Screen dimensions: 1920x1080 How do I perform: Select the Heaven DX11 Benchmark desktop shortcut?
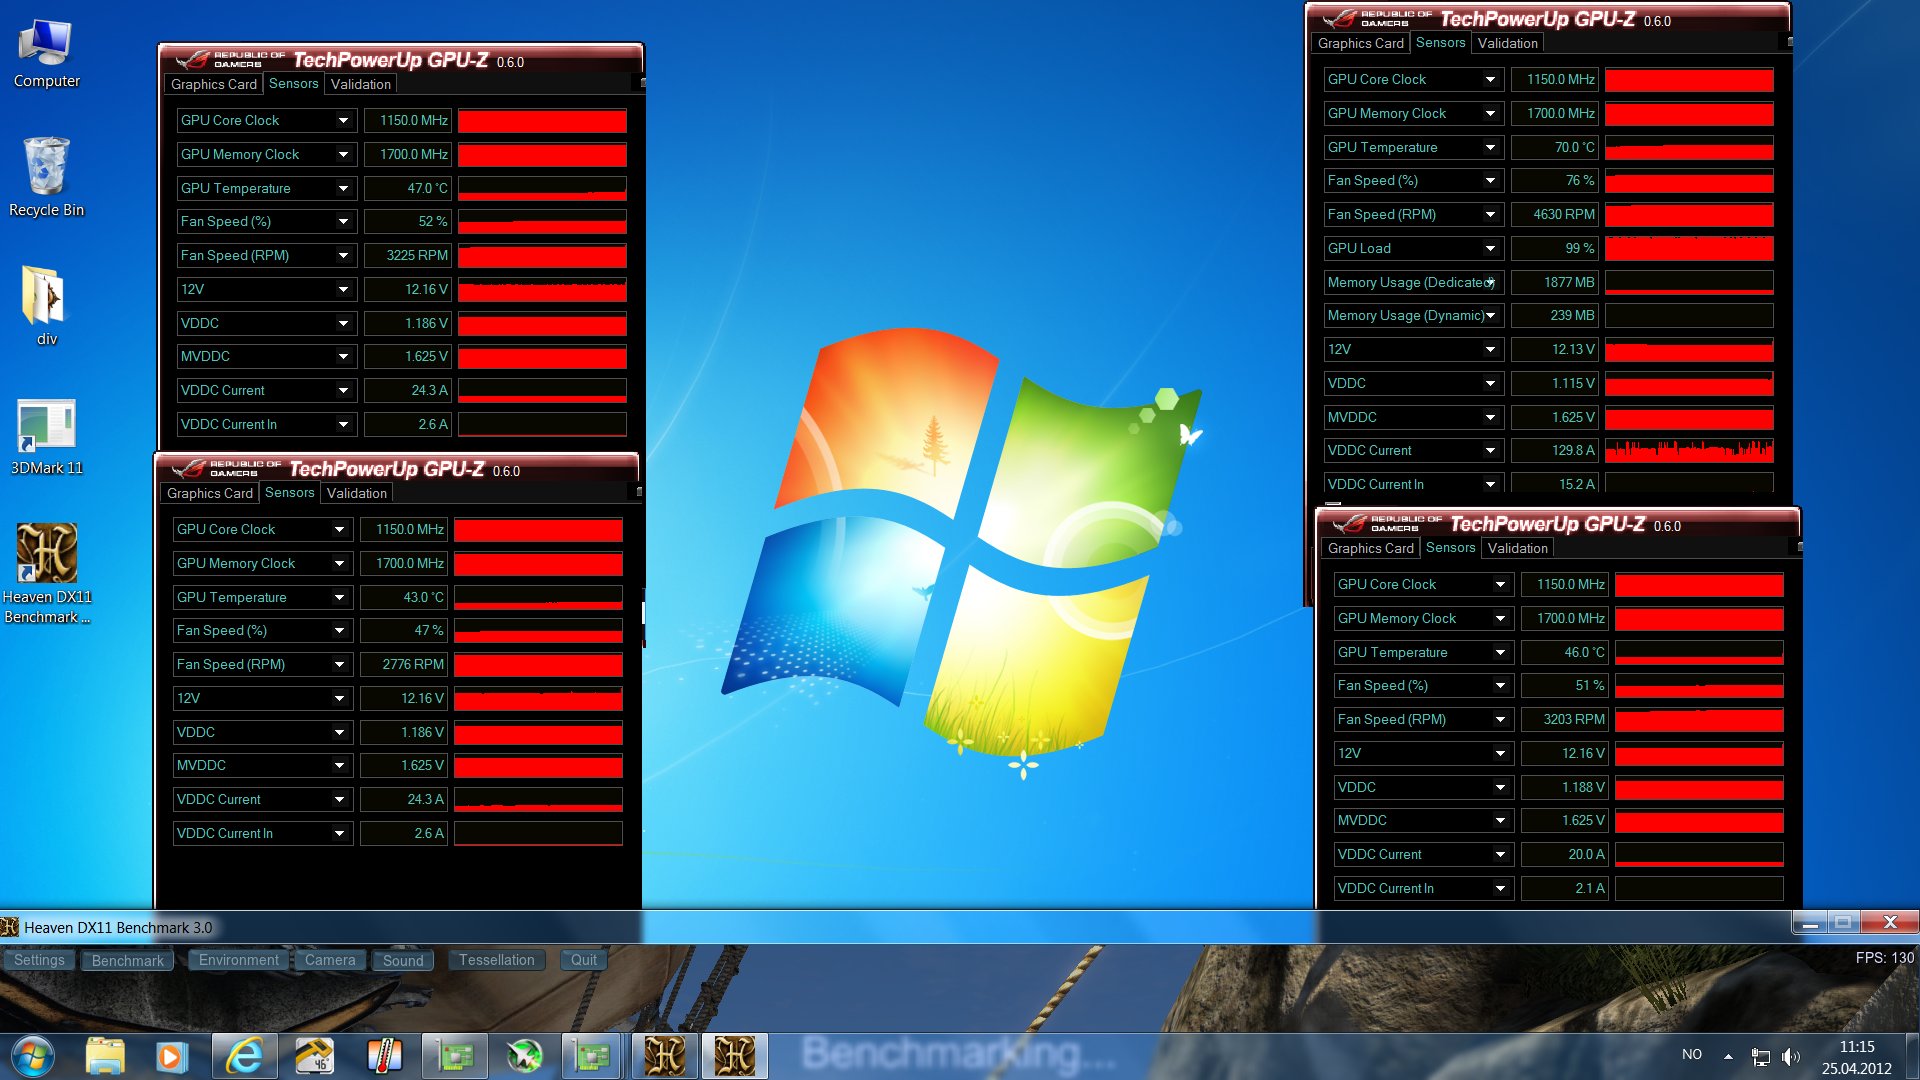46,575
